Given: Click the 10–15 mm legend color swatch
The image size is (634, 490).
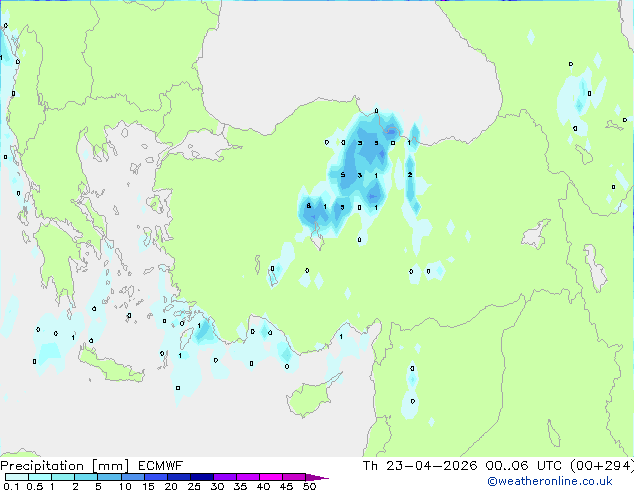Looking at the screenshot, I should click(132, 477).
